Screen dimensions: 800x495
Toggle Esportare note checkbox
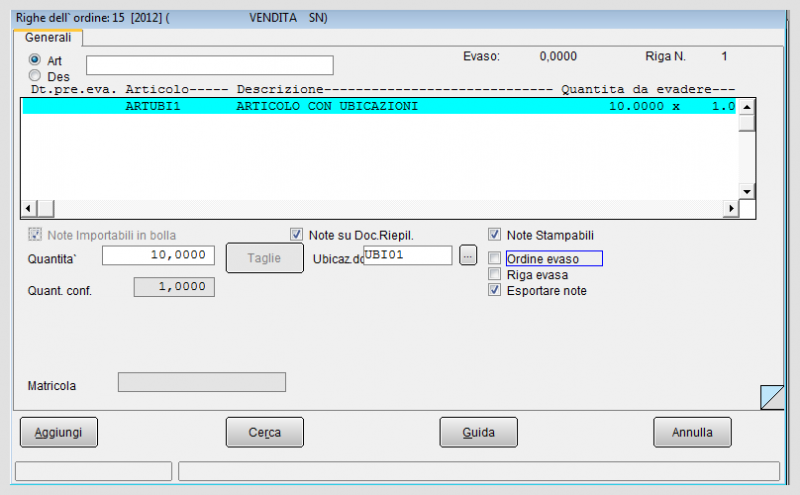pyautogui.click(x=494, y=290)
